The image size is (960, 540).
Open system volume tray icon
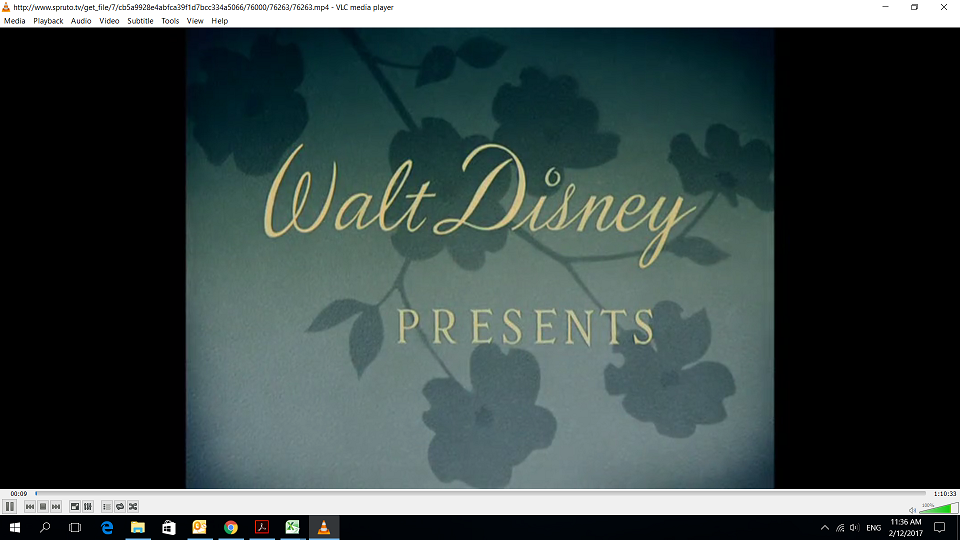click(x=854, y=527)
